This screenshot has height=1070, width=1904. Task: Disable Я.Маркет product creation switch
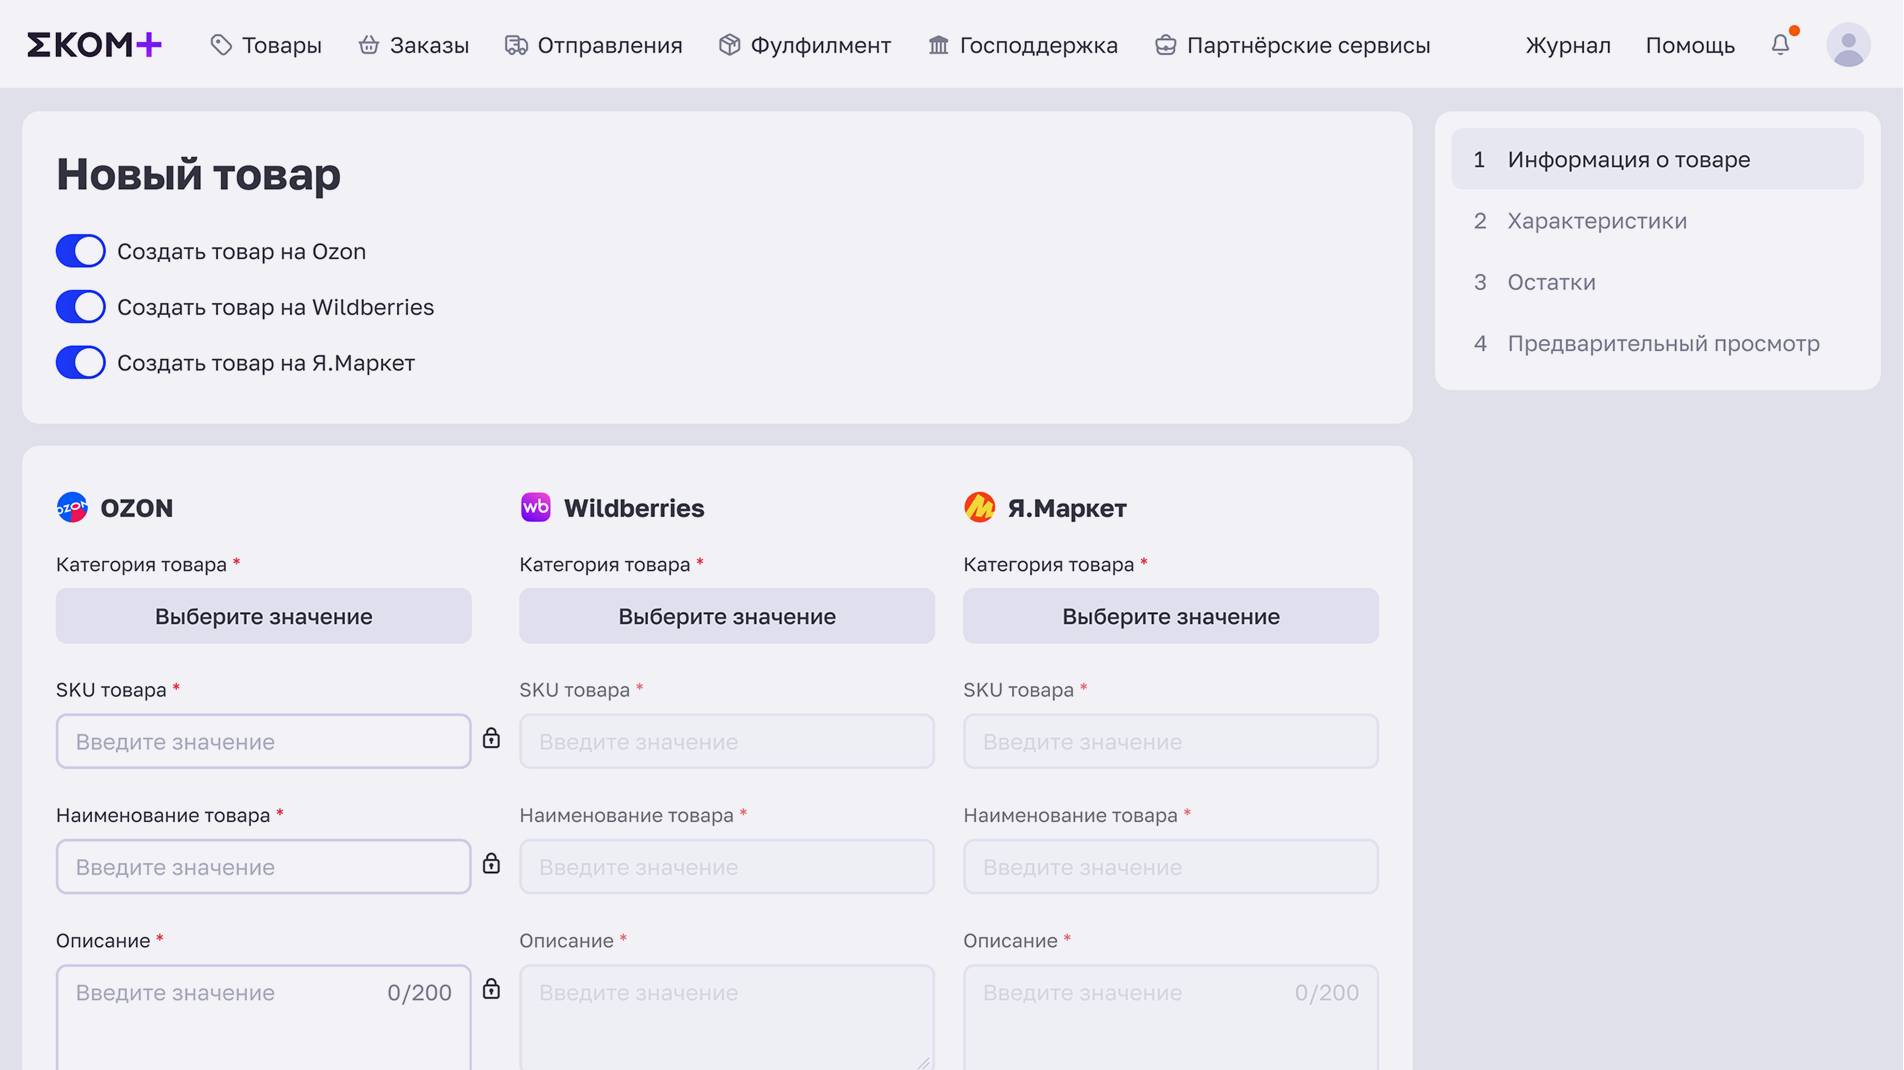tap(80, 363)
